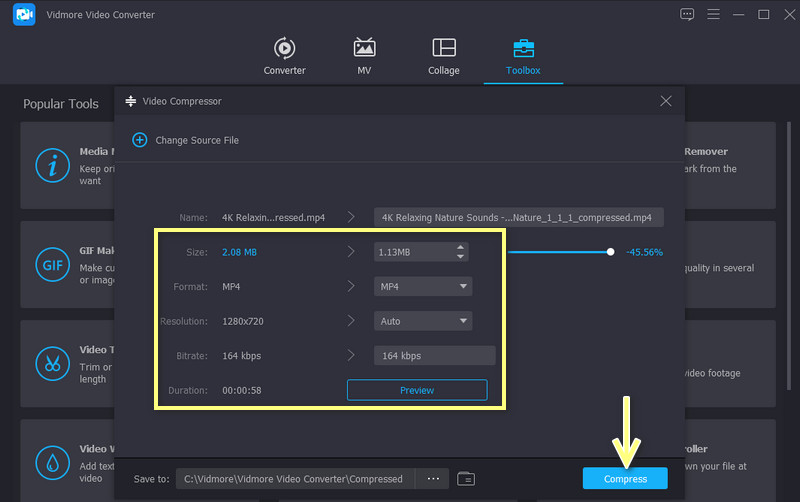The height and width of the screenshot is (502, 800).
Task: Click the Video Watermark droplet icon
Action: pos(51,461)
